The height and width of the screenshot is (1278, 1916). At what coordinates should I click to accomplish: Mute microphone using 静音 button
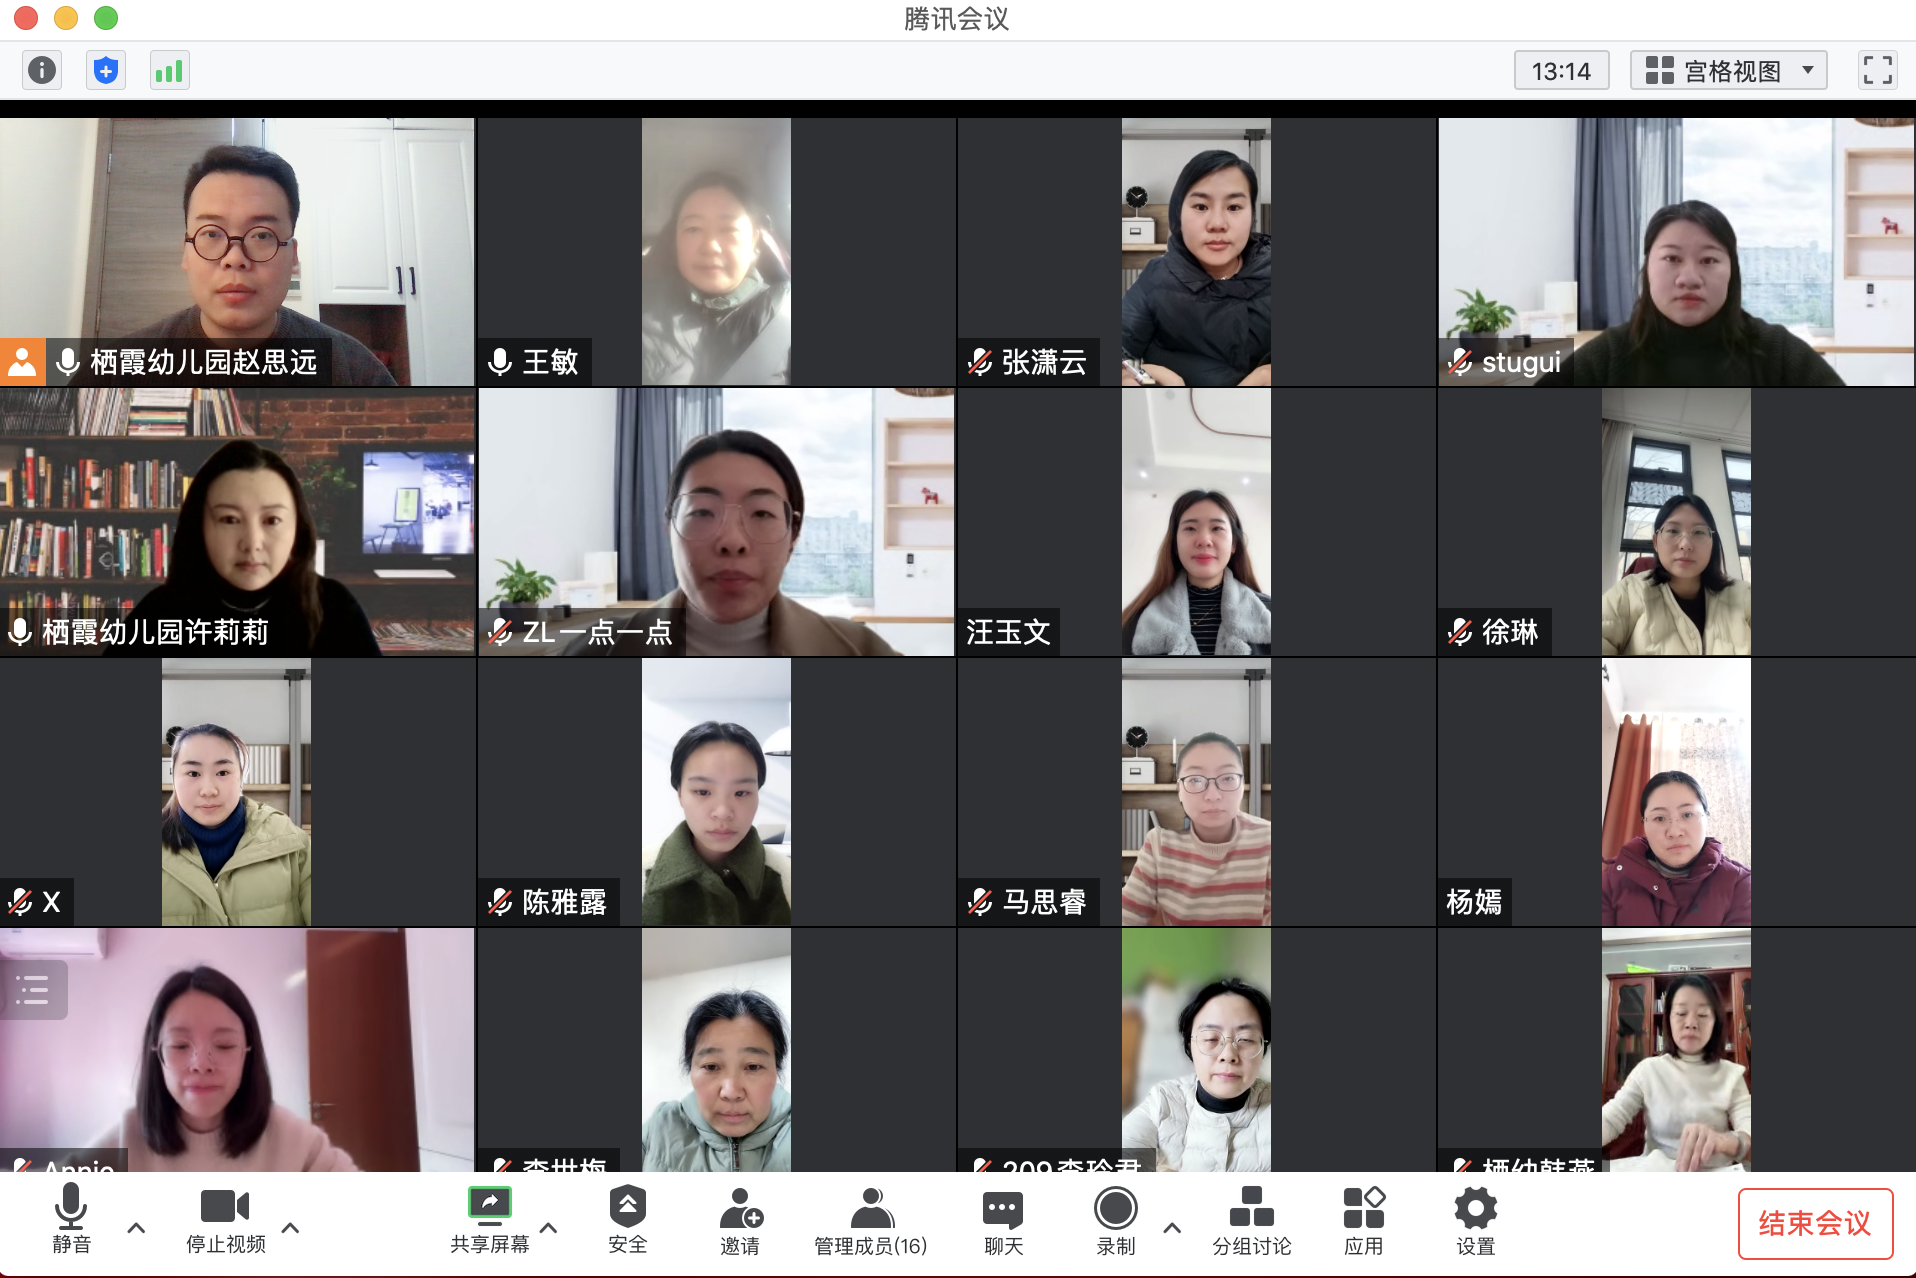pos(71,1219)
